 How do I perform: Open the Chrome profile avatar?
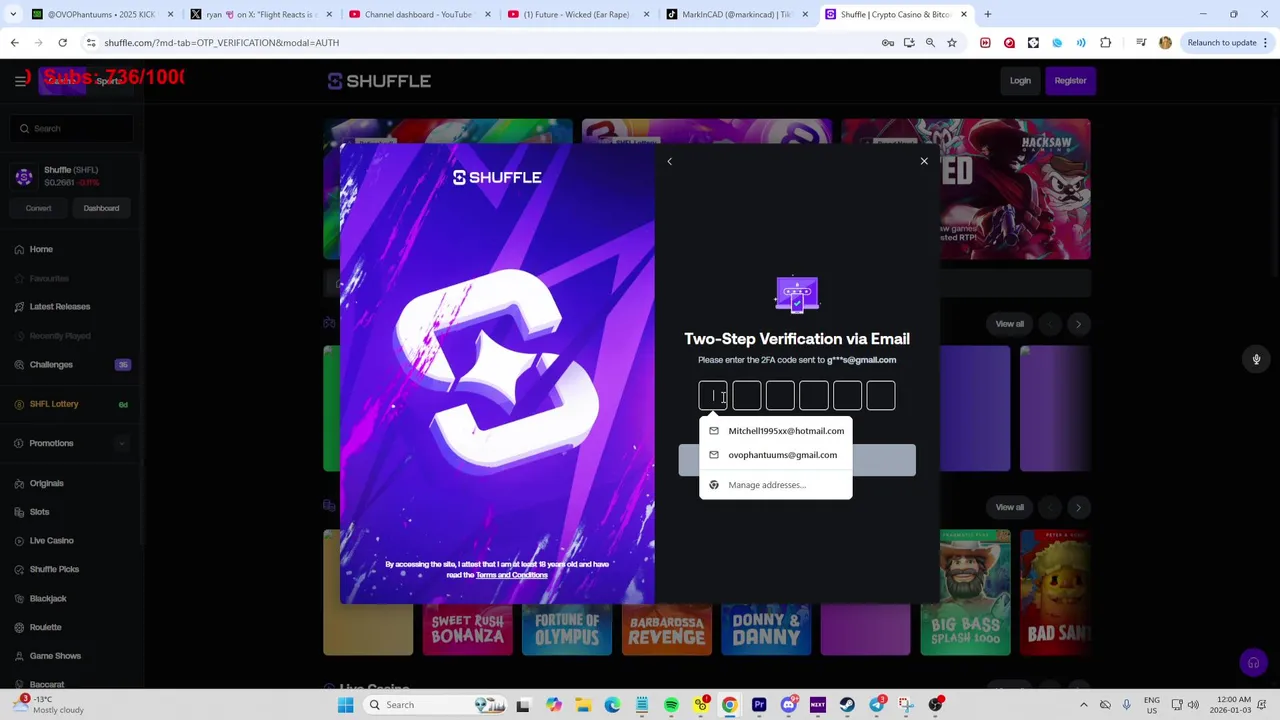pyautogui.click(x=1165, y=43)
